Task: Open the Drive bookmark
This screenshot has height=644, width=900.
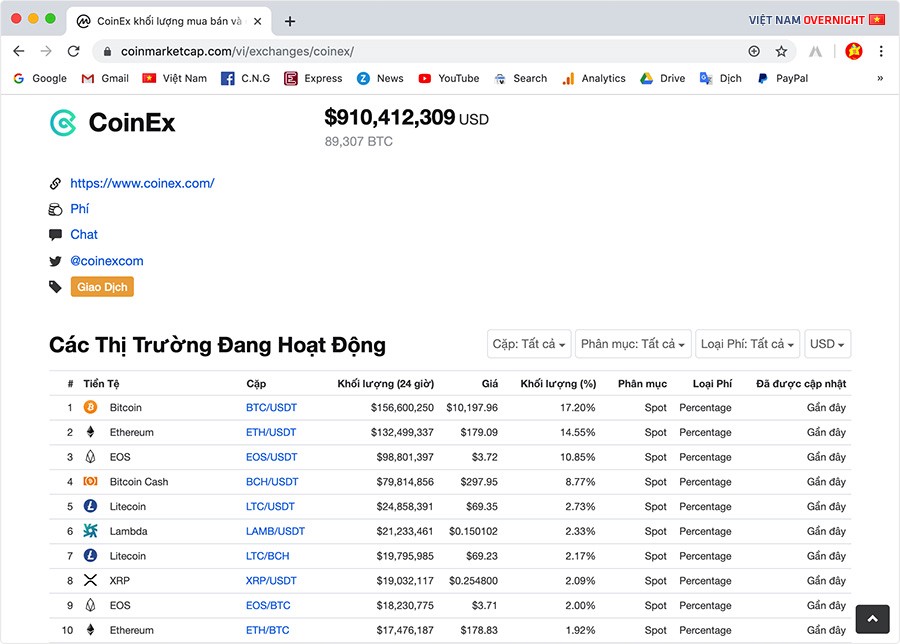Action: (x=663, y=78)
